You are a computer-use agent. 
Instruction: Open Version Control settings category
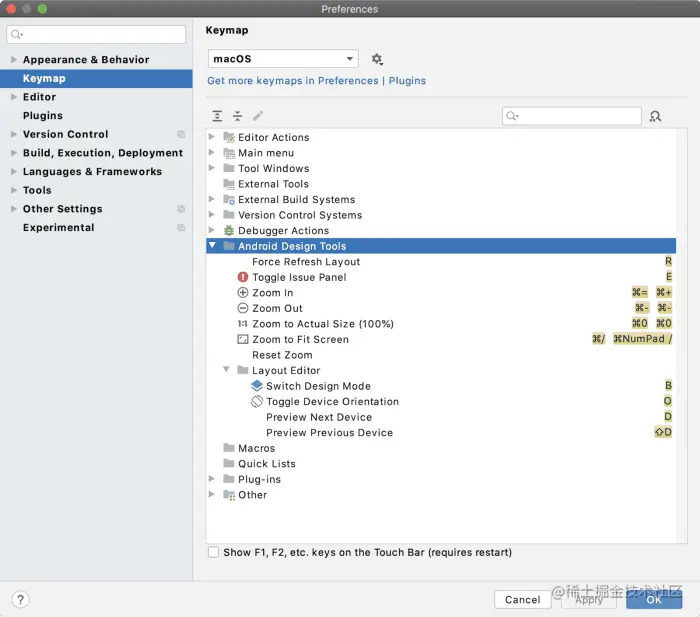(x=66, y=134)
